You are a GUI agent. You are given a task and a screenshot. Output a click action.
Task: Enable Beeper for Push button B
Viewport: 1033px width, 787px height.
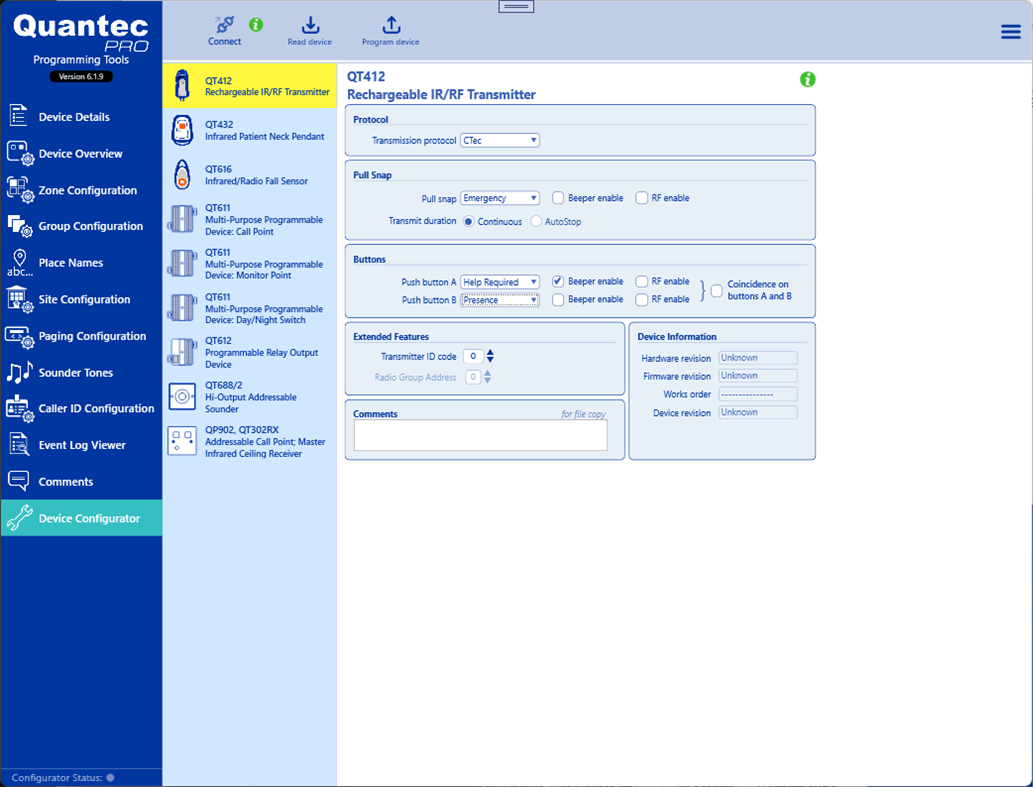coord(558,300)
